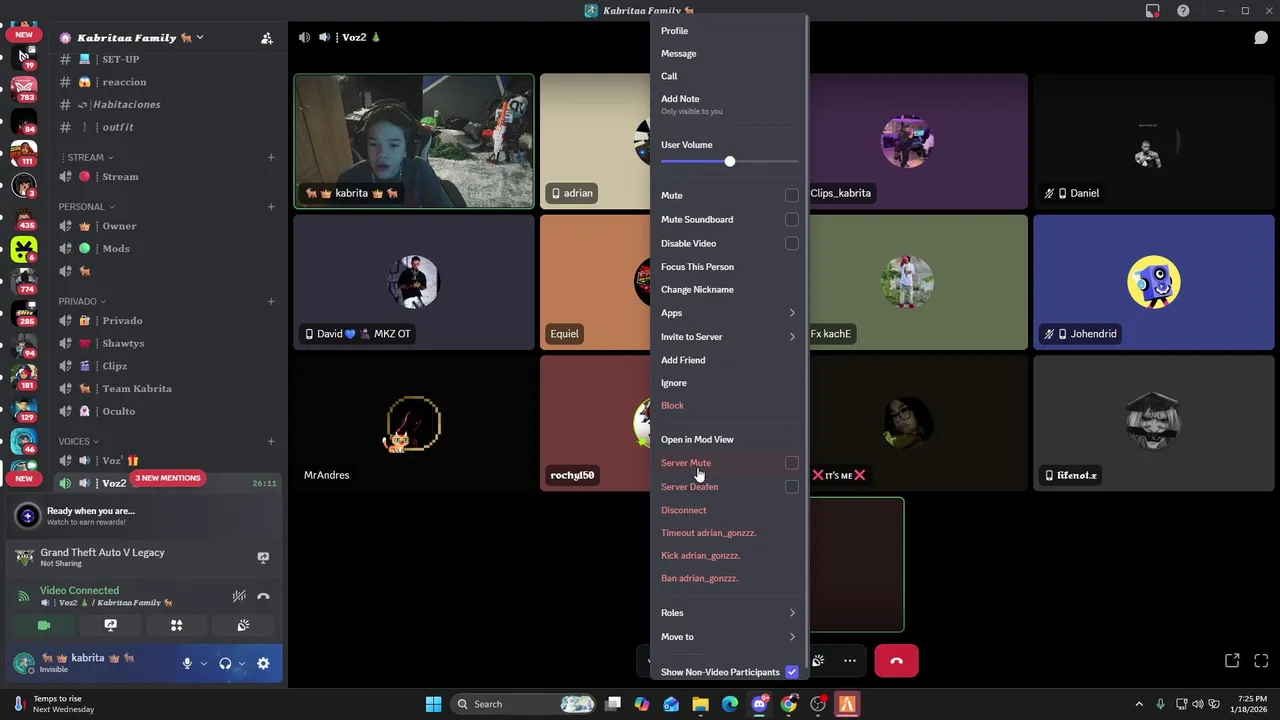Expand the Roles submenu
Image resolution: width=1280 pixels, height=720 pixels.
728,613
